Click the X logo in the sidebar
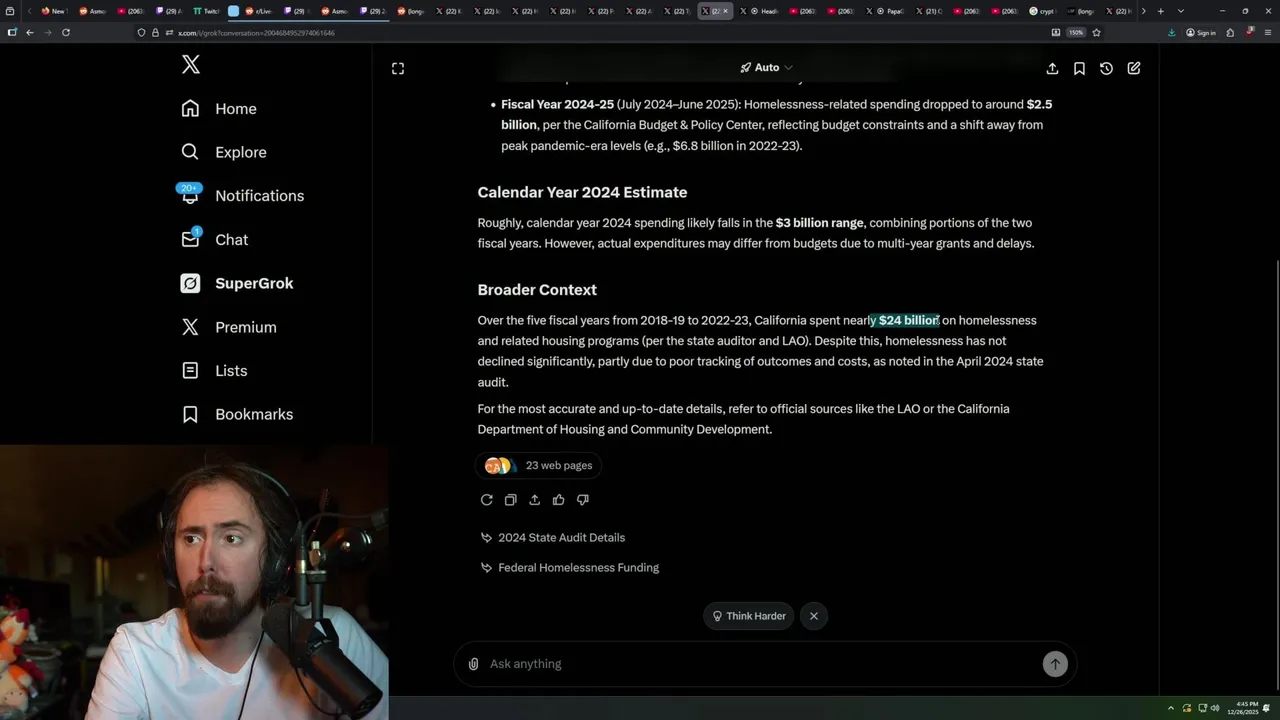The image size is (1280, 720). point(191,65)
